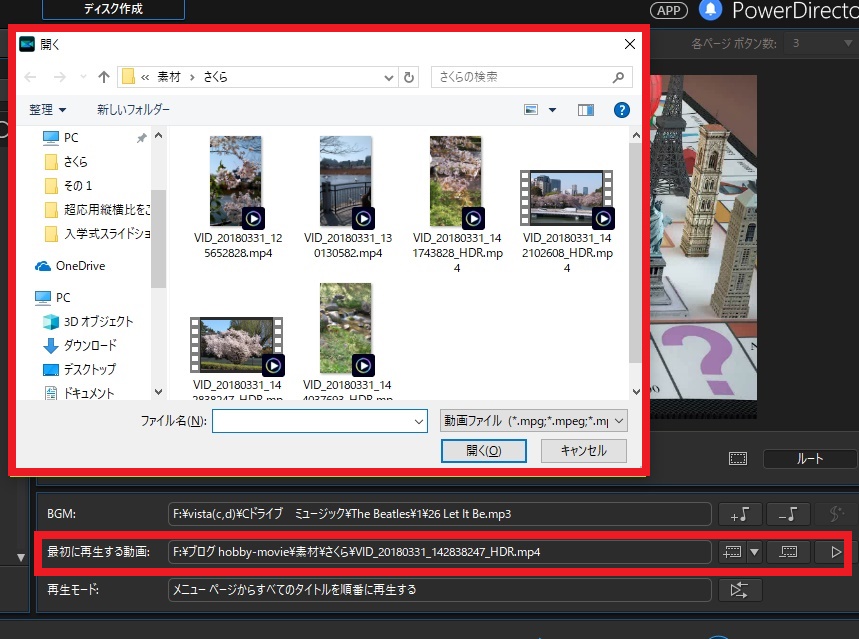Open the dropdown arrow beside the first play video button
859x639 pixels.
[x=754, y=552]
